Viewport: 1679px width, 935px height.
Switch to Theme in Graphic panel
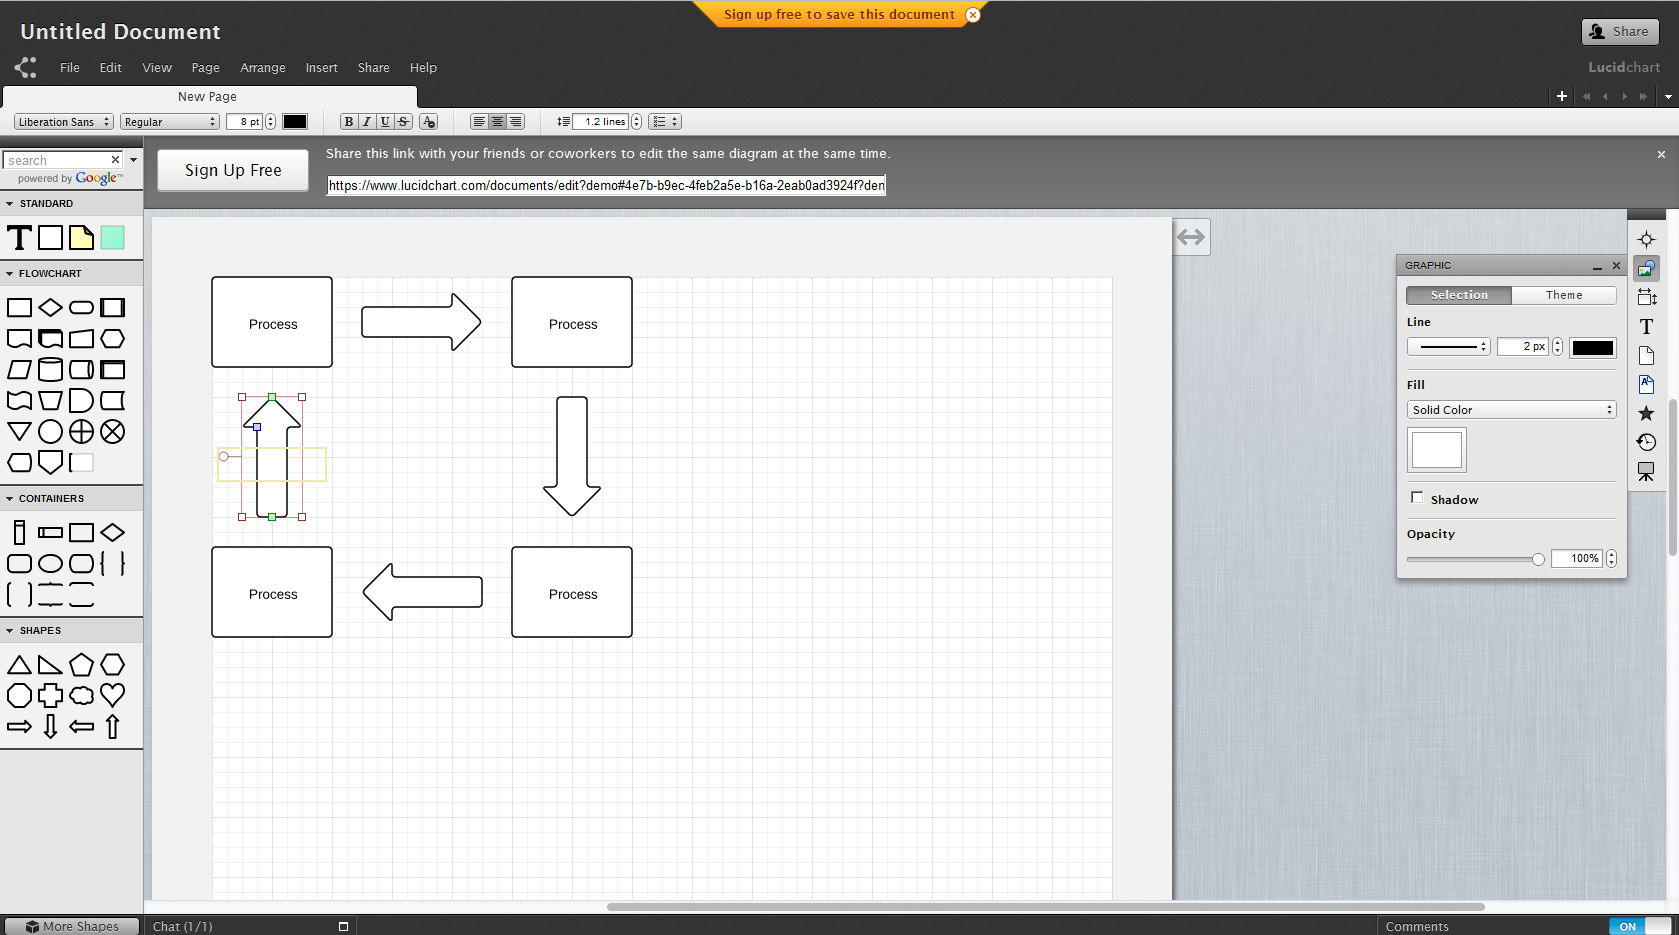coord(1563,295)
